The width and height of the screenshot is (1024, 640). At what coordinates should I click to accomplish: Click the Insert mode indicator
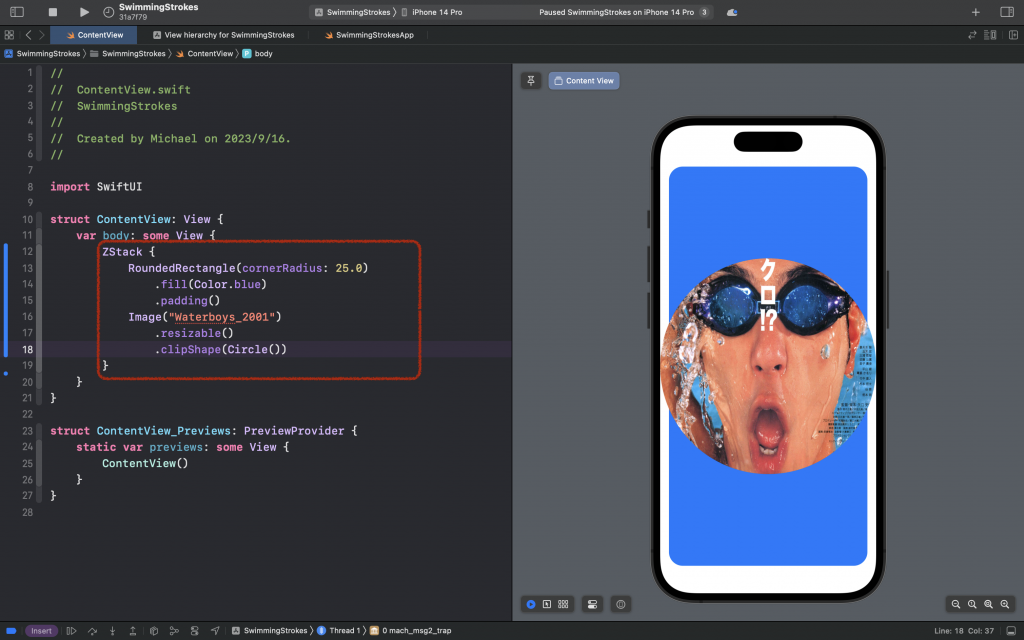tap(41, 631)
